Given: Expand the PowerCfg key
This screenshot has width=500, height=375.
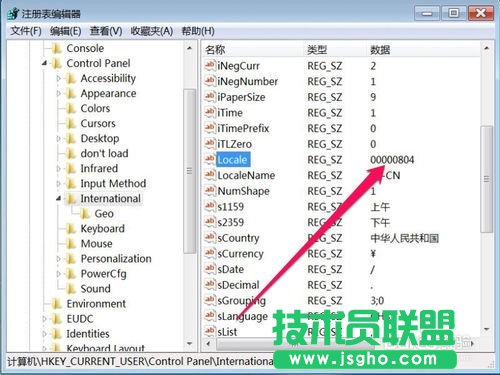Looking at the screenshot, I should (59, 274).
